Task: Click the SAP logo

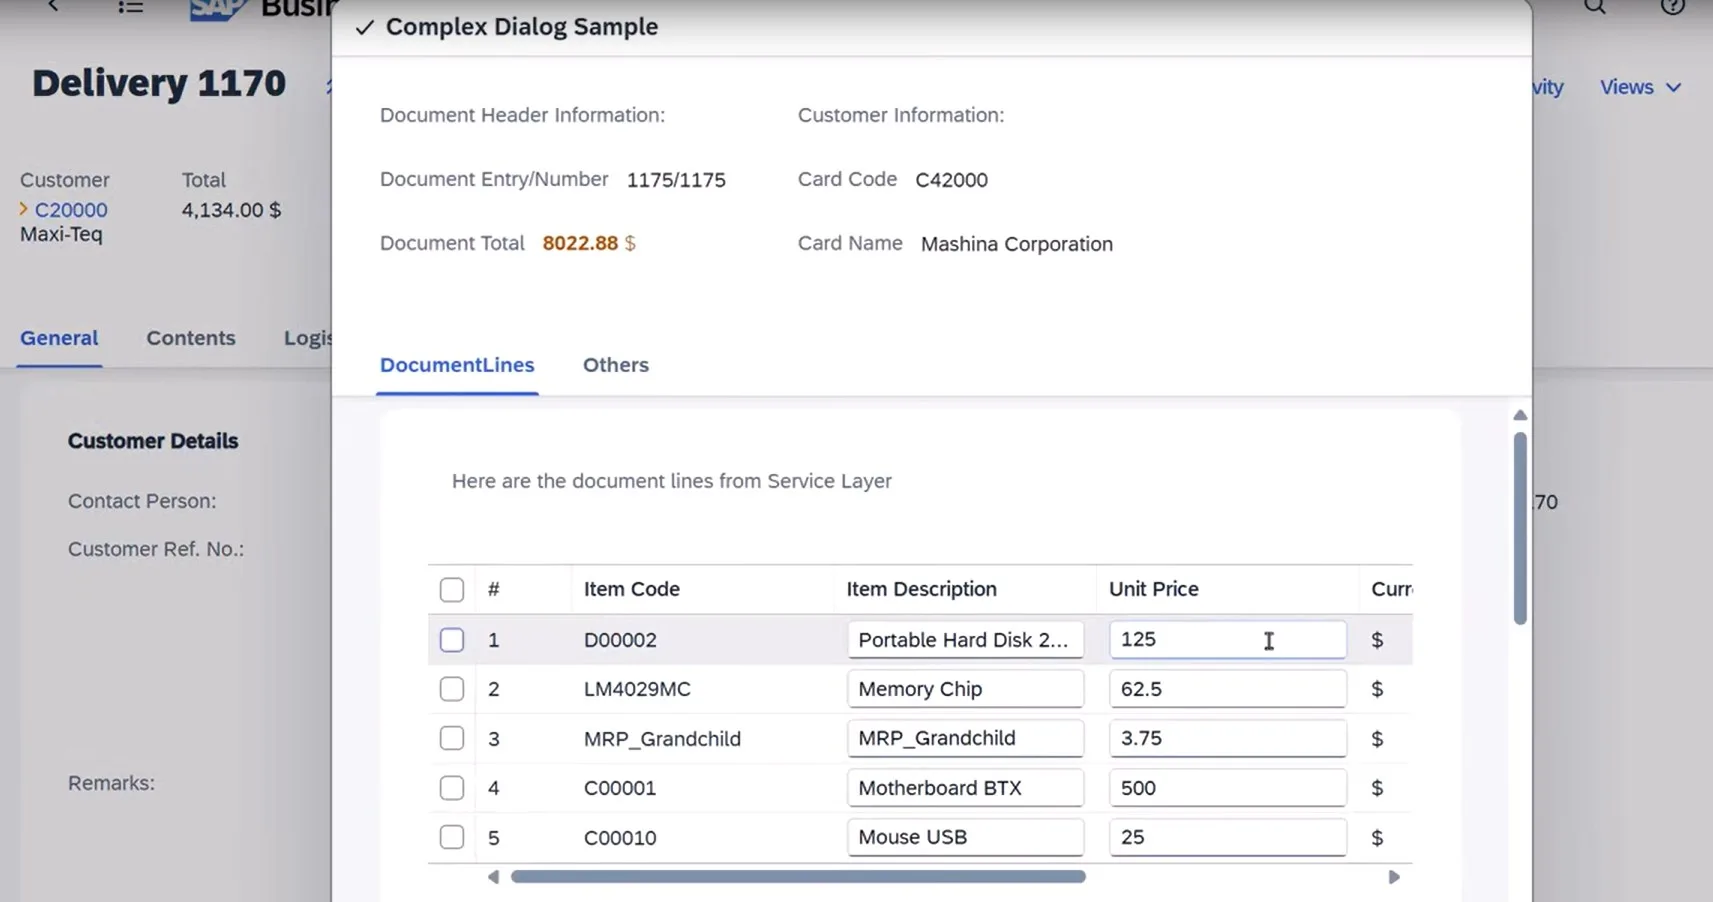Action: pos(215,9)
